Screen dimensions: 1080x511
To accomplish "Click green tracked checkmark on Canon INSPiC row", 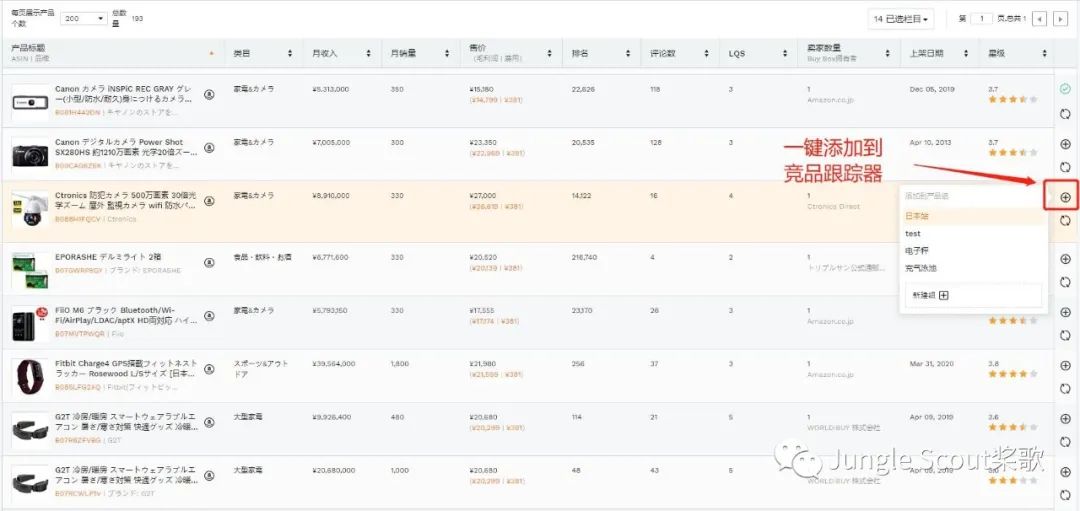I will click(x=1065, y=89).
